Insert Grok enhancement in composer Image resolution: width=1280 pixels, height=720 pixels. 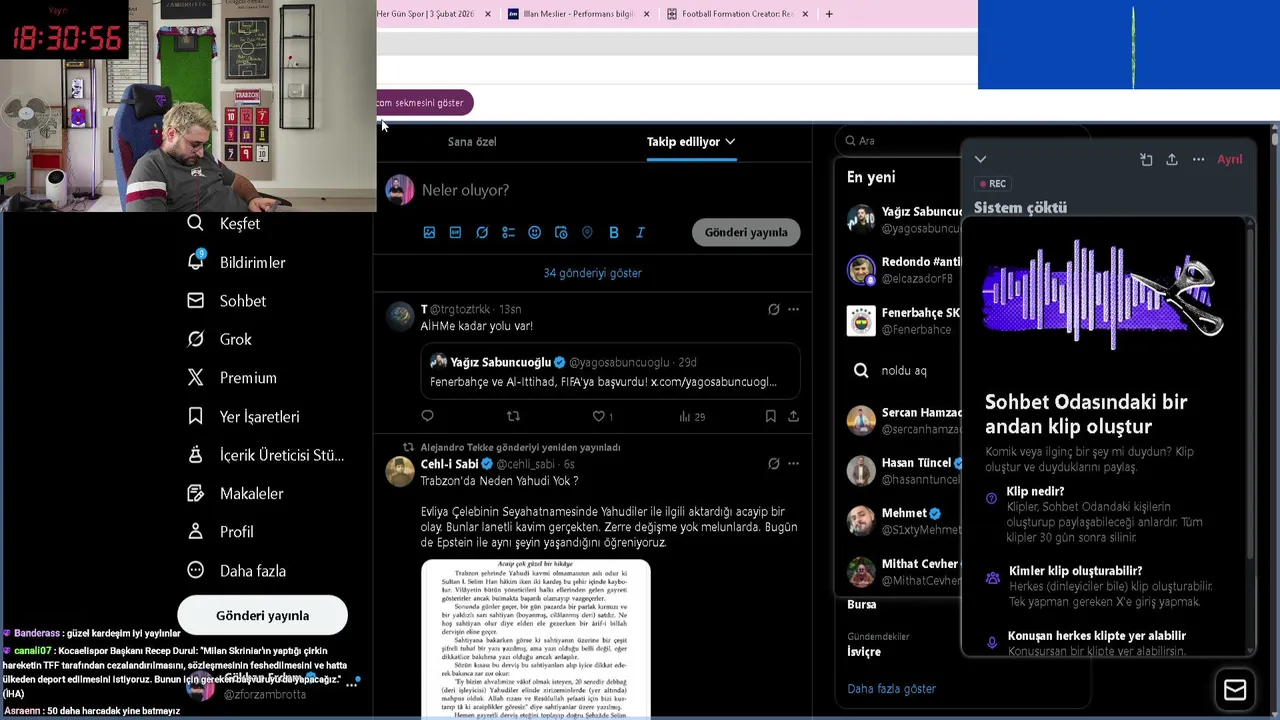[482, 232]
